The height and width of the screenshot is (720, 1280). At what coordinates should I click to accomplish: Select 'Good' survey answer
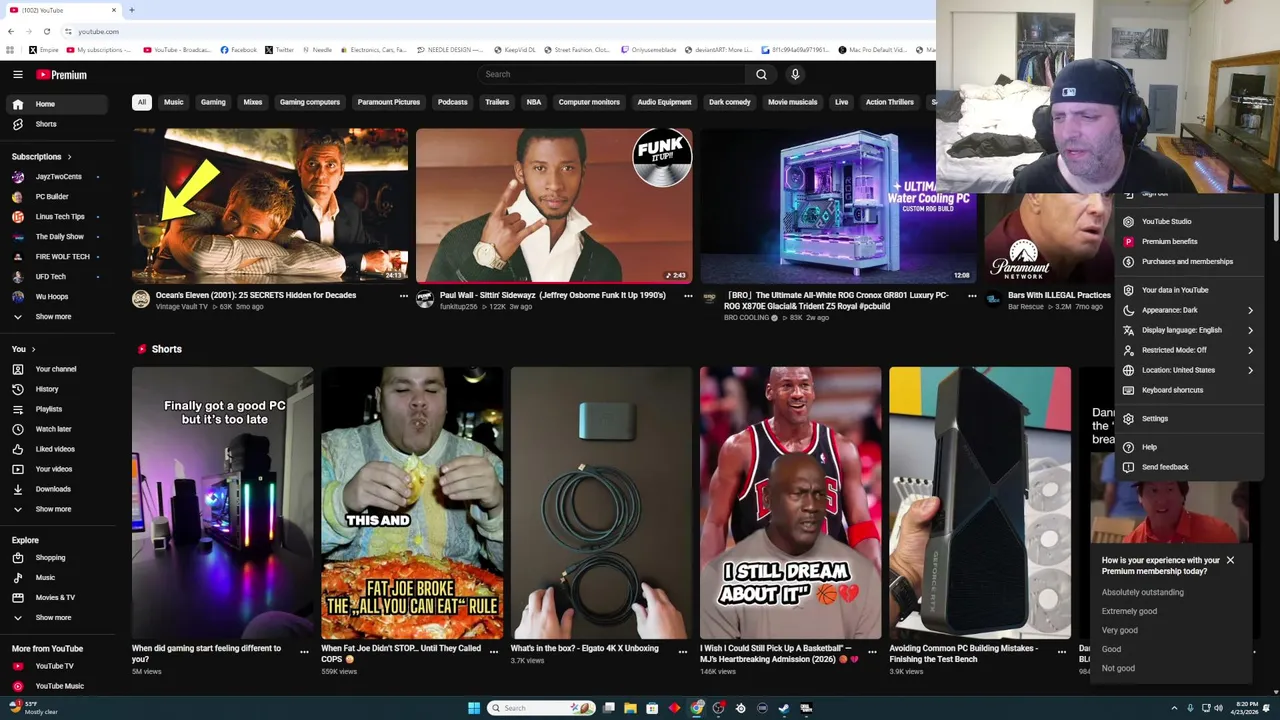1111,649
